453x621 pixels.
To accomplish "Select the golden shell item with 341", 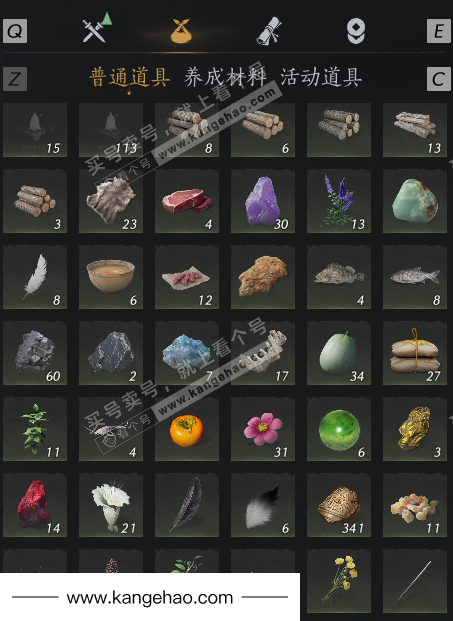I will coord(339,505).
